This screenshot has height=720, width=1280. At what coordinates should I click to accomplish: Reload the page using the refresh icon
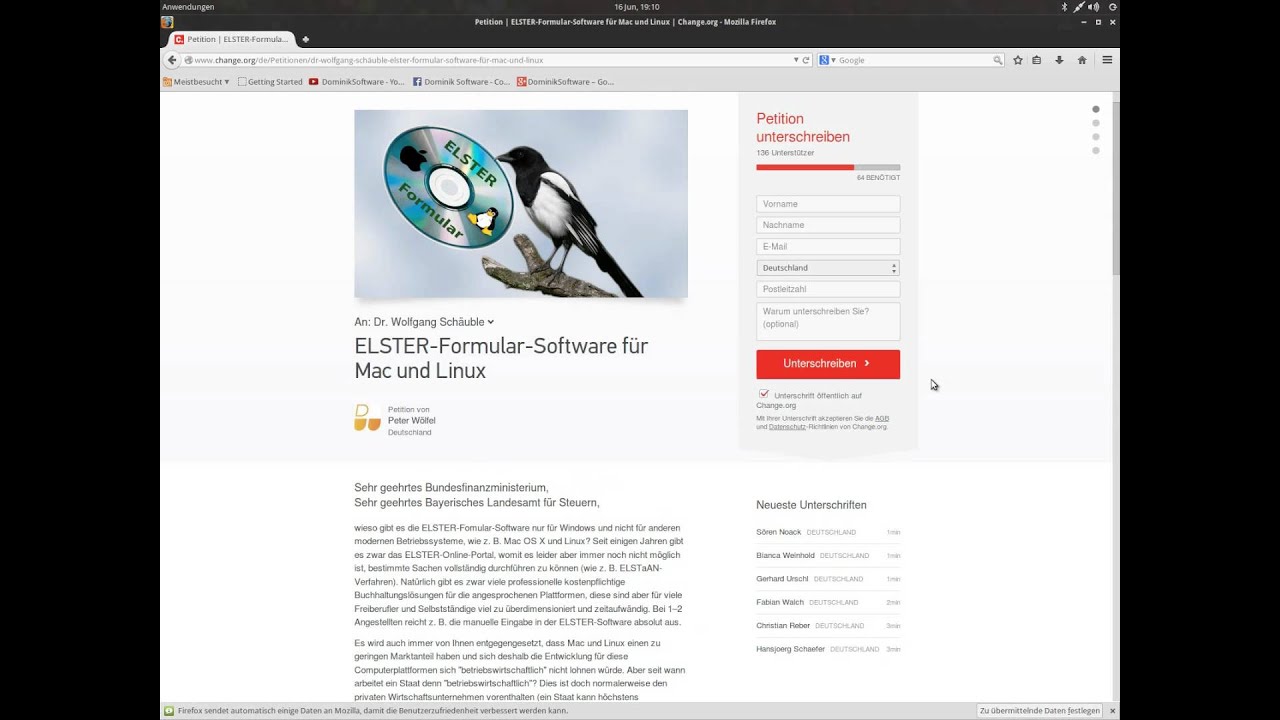click(x=806, y=60)
